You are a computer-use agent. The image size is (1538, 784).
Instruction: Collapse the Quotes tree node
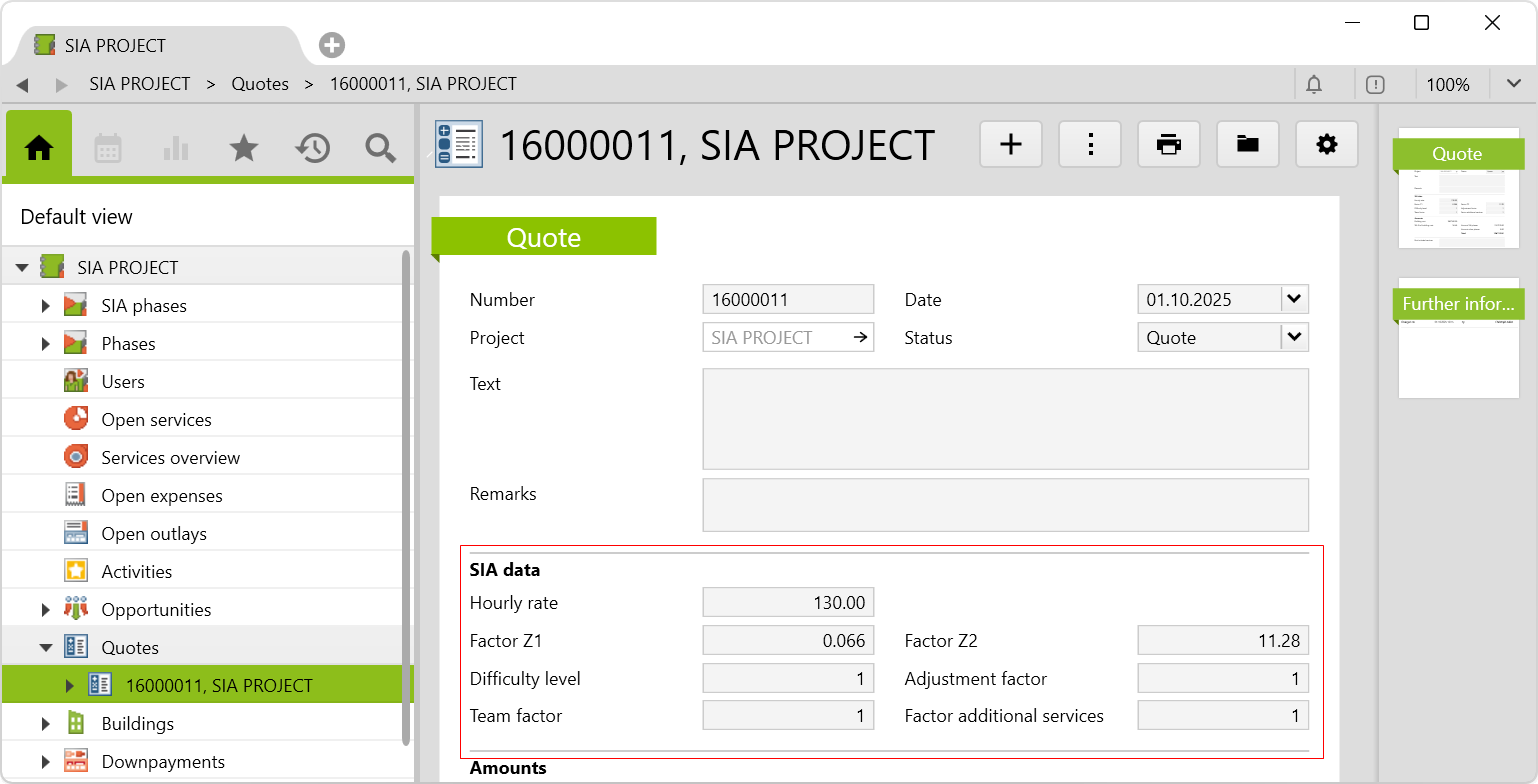[x=45, y=648]
